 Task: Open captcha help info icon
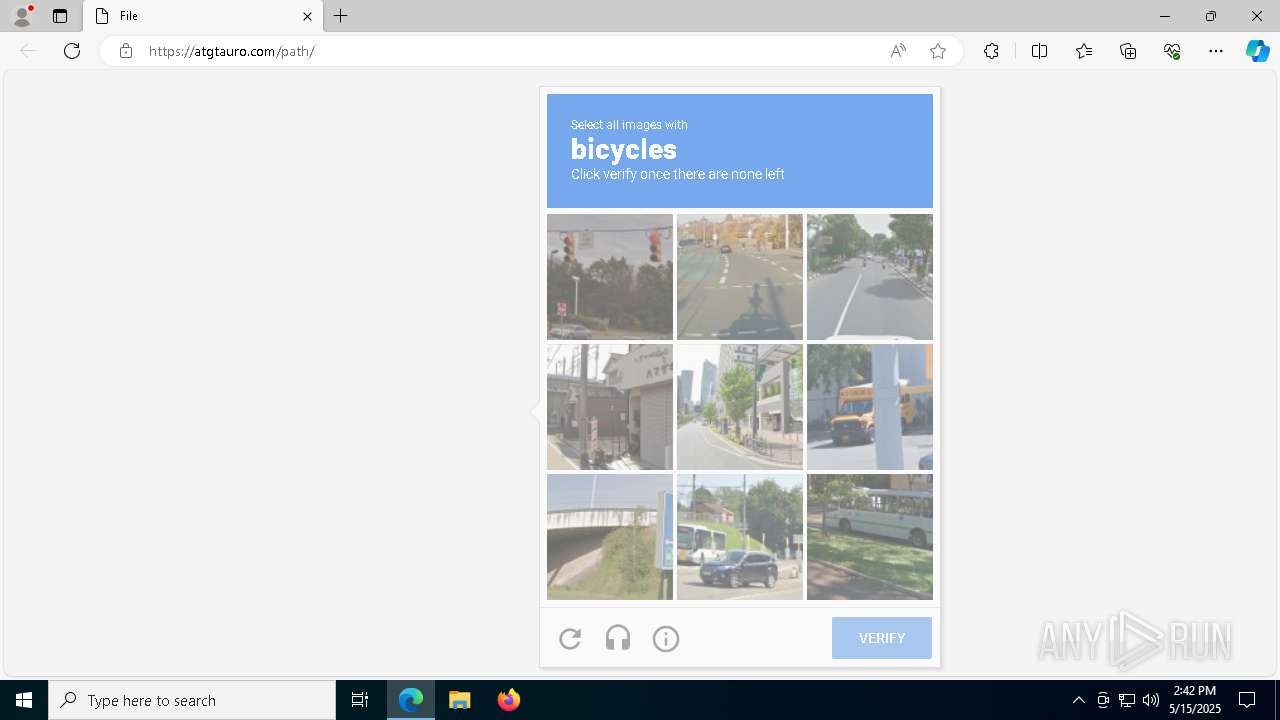[666, 638]
